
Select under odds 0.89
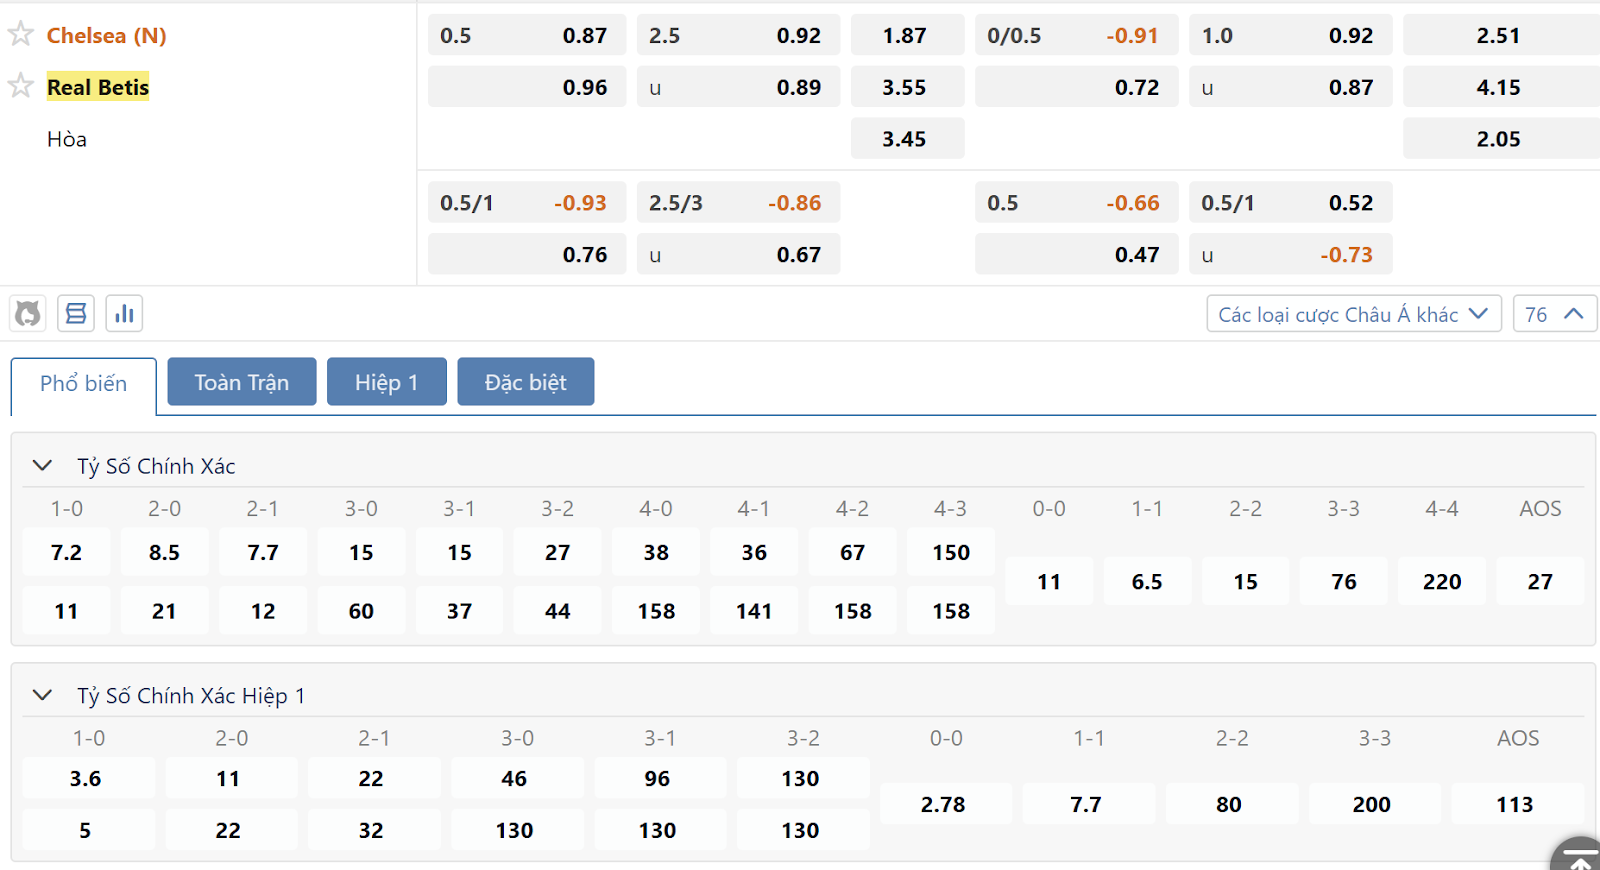click(738, 87)
